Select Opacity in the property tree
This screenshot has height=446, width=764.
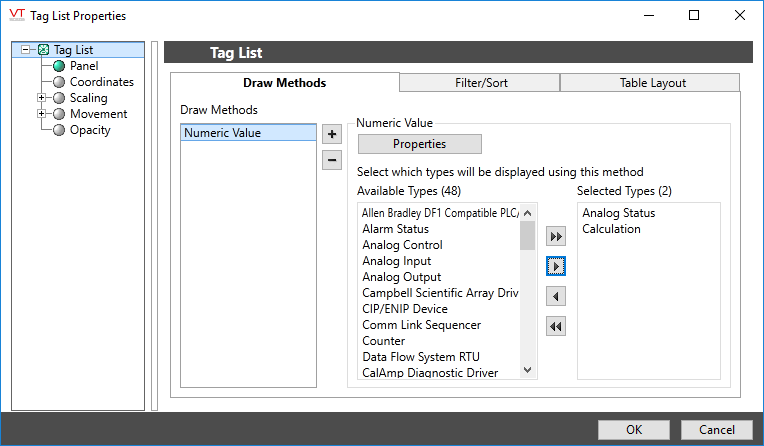90,130
